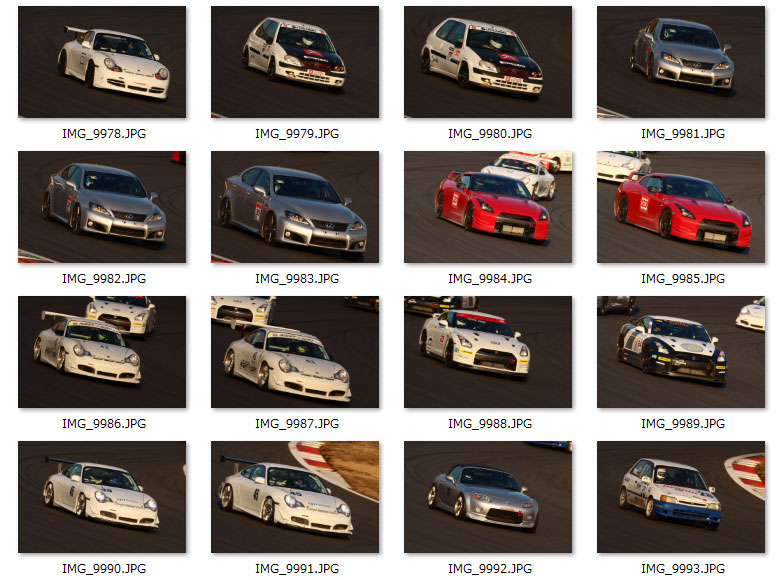Select the IMG_9992.JPG silver roadster thumbnail
Image resolution: width=780 pixels, height=580 pixels.
[488, 497]
